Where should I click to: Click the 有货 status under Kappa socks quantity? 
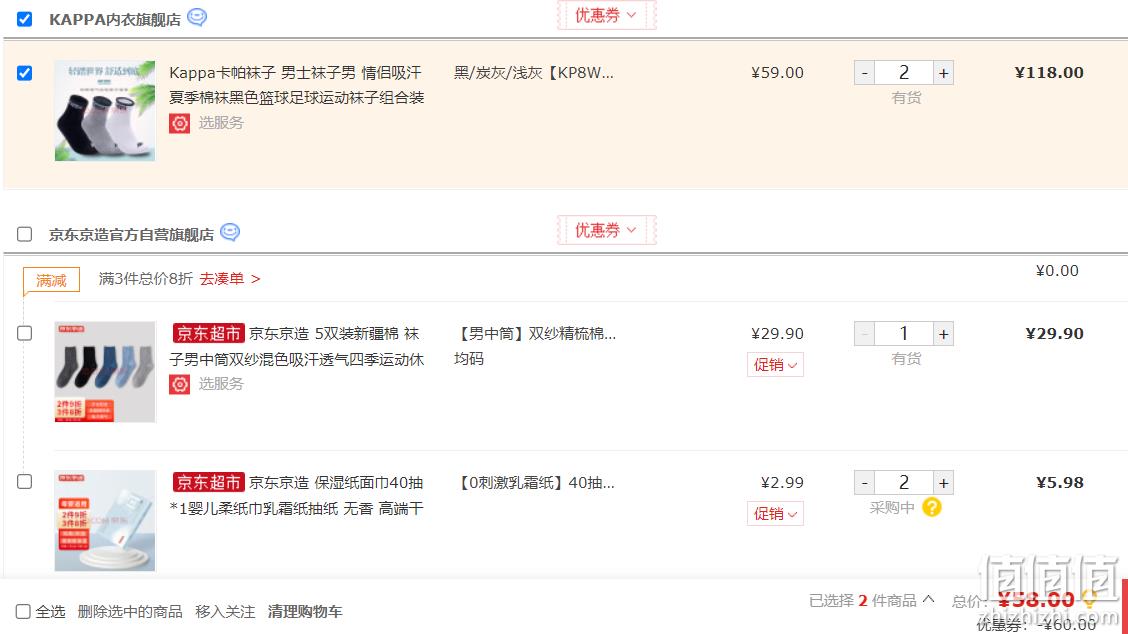(x=906, y=98)
